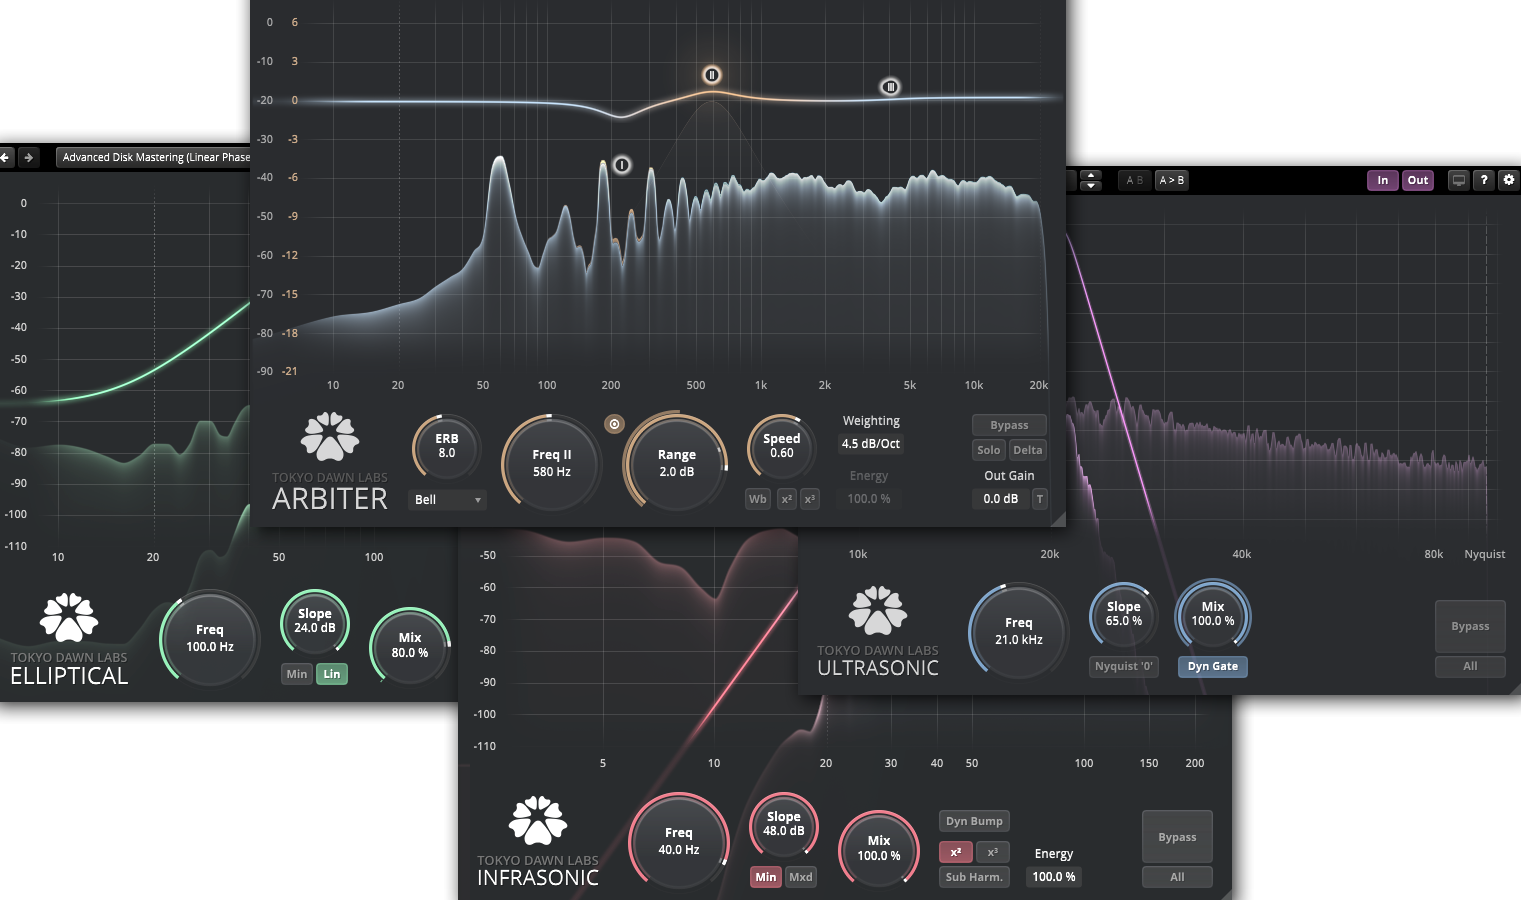Click the Elliptical Slope knob
This screenshot has width=1521, height=900.
314,621
